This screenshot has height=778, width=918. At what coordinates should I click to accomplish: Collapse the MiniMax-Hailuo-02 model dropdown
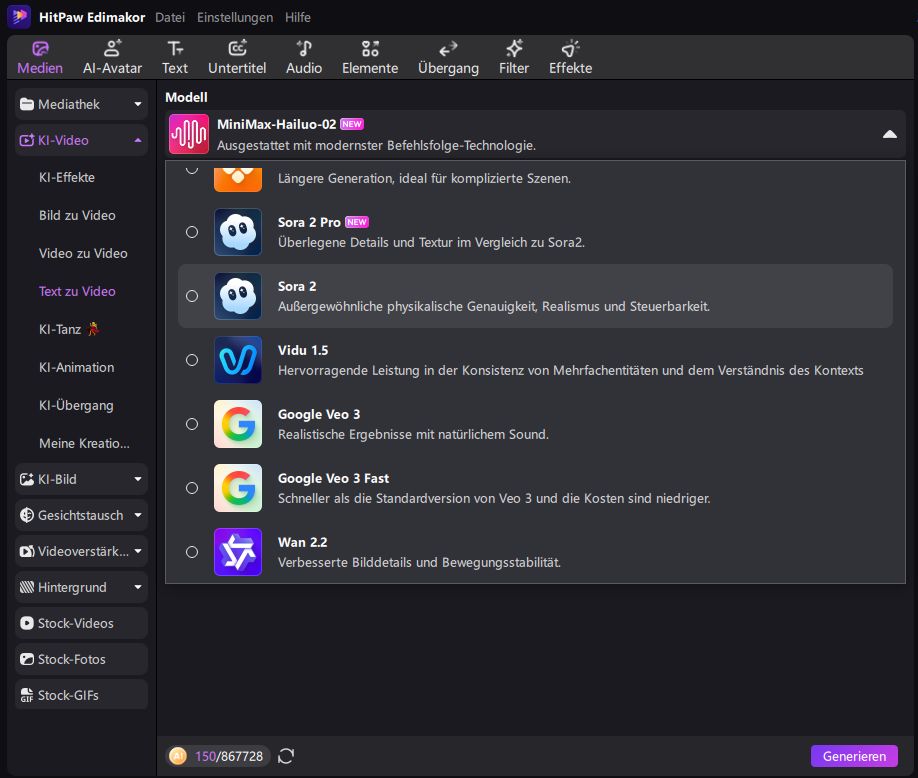889,135
